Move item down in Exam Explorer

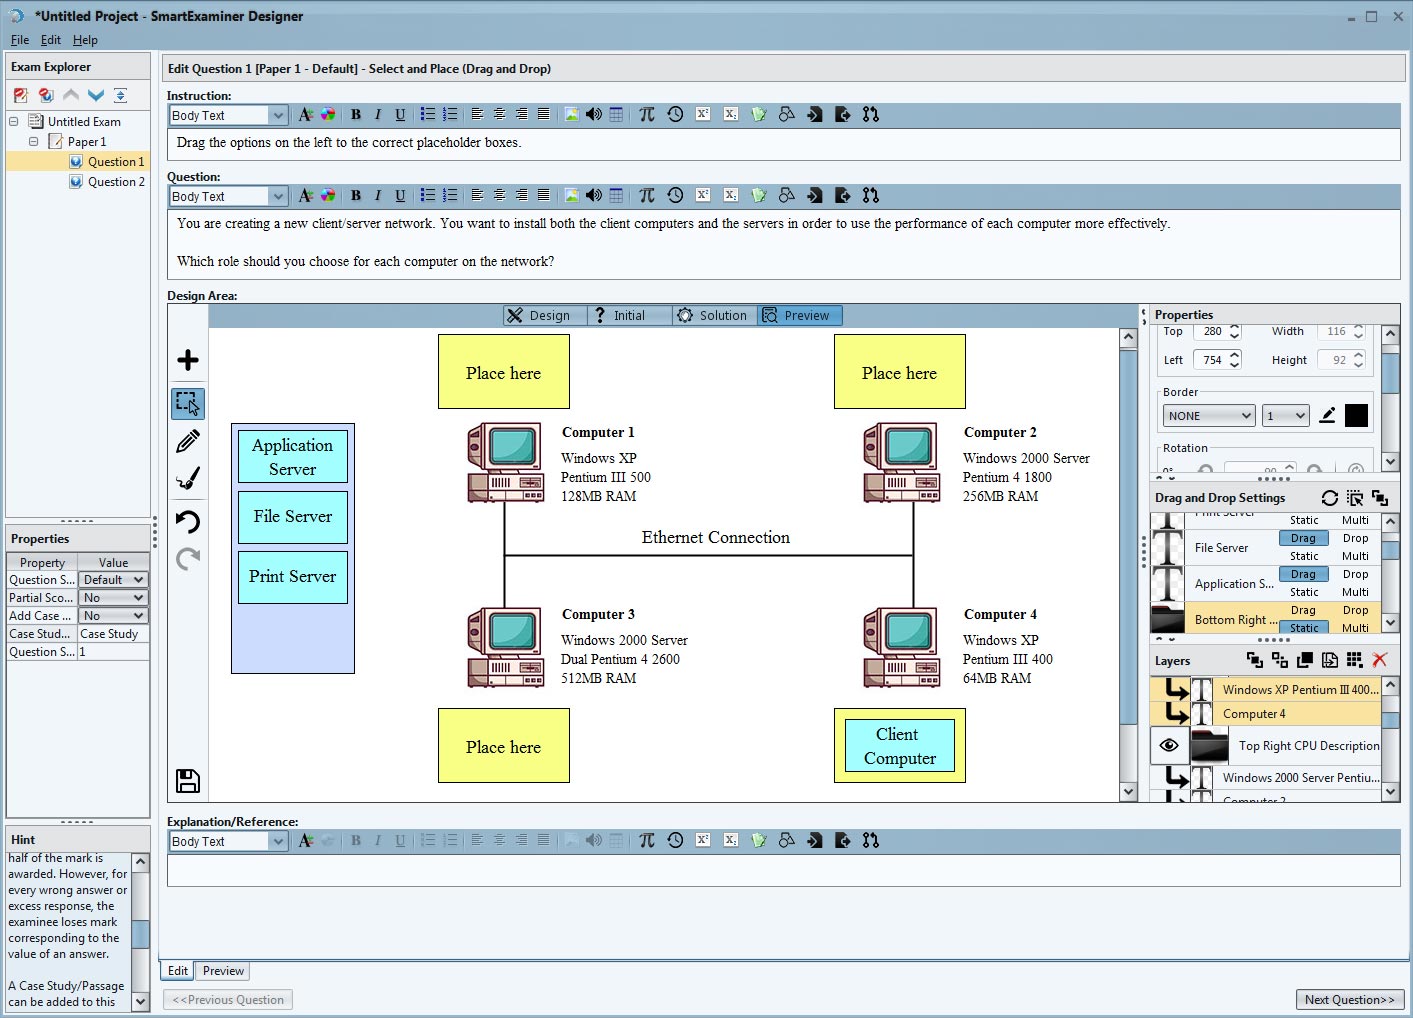(96, 95)
